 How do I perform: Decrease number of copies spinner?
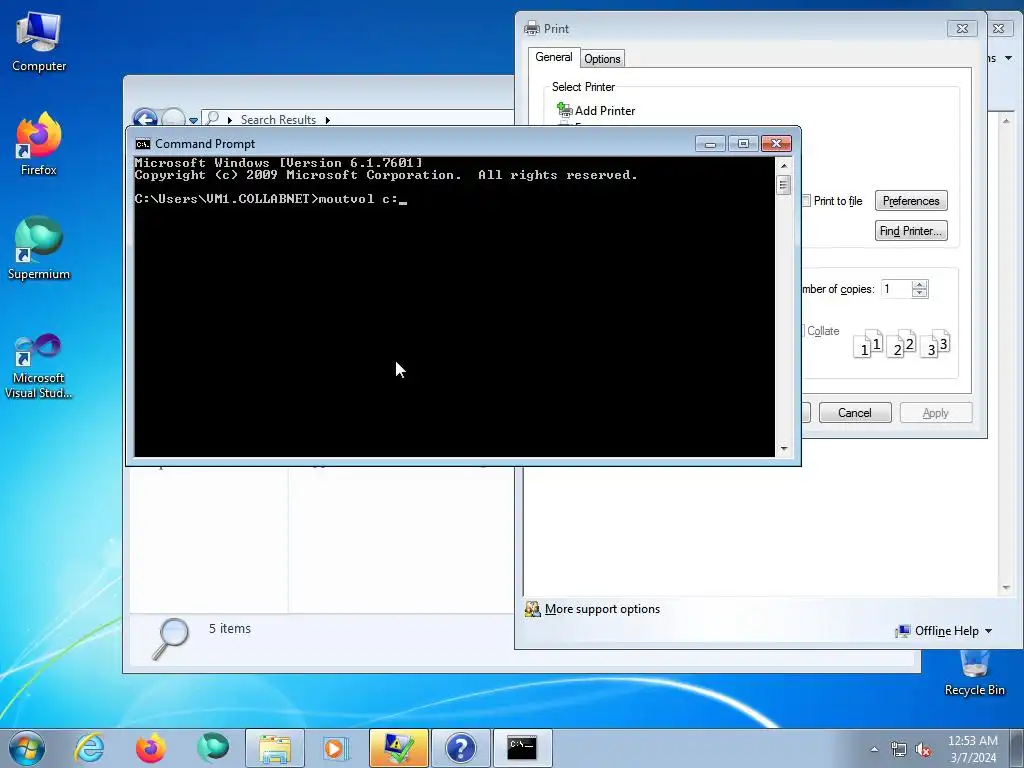pyautogui.click(x=920, y=293)
